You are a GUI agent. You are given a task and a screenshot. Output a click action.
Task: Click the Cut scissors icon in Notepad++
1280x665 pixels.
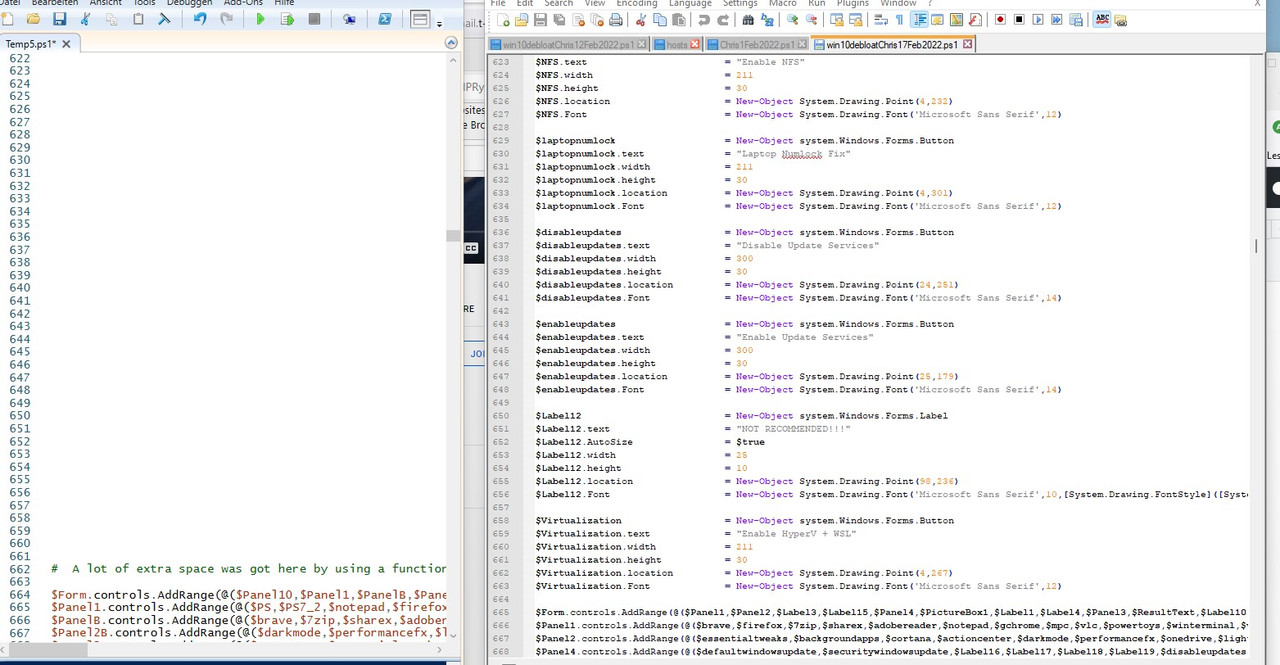tap(640, 20)
